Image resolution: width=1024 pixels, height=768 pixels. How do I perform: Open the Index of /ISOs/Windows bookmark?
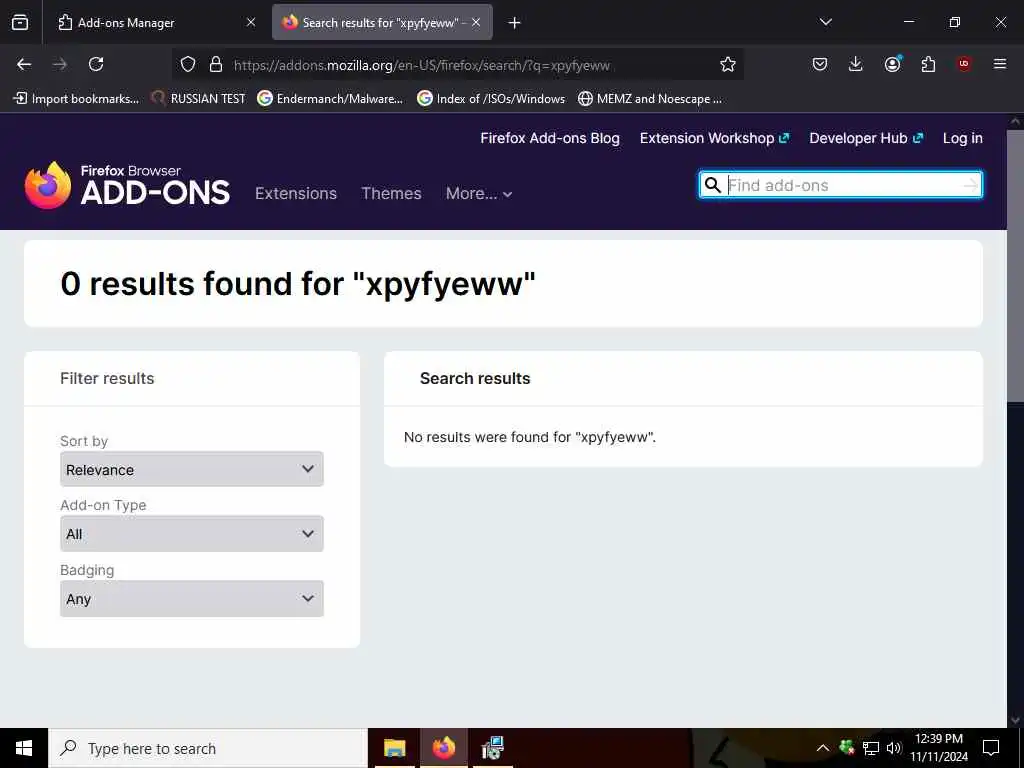491,99
